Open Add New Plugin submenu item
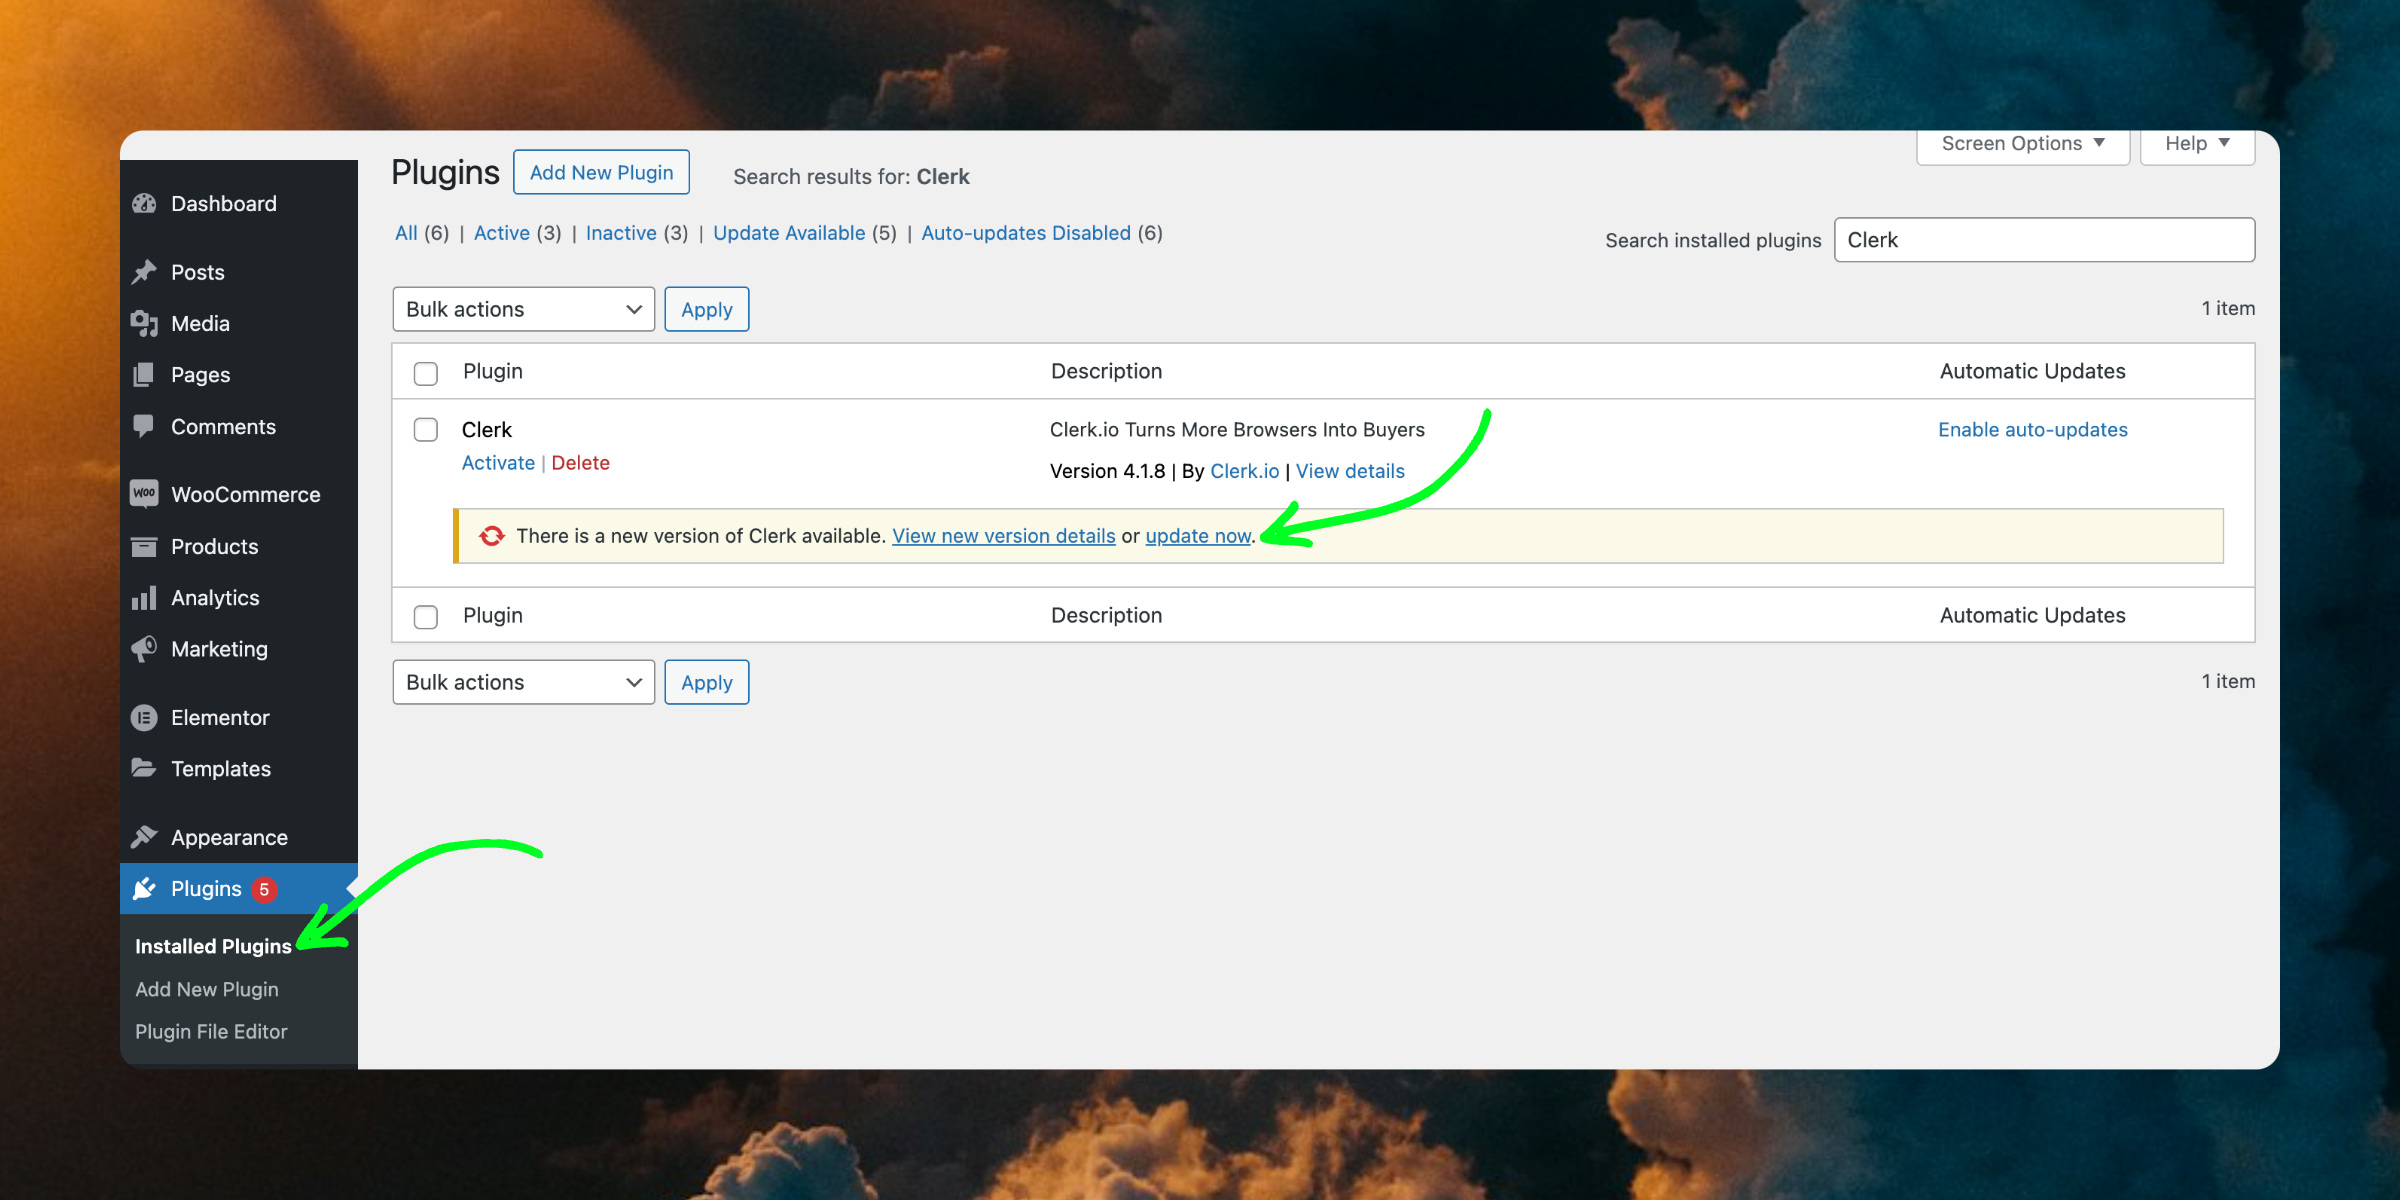The image size is (2400, 1200). 207,989
